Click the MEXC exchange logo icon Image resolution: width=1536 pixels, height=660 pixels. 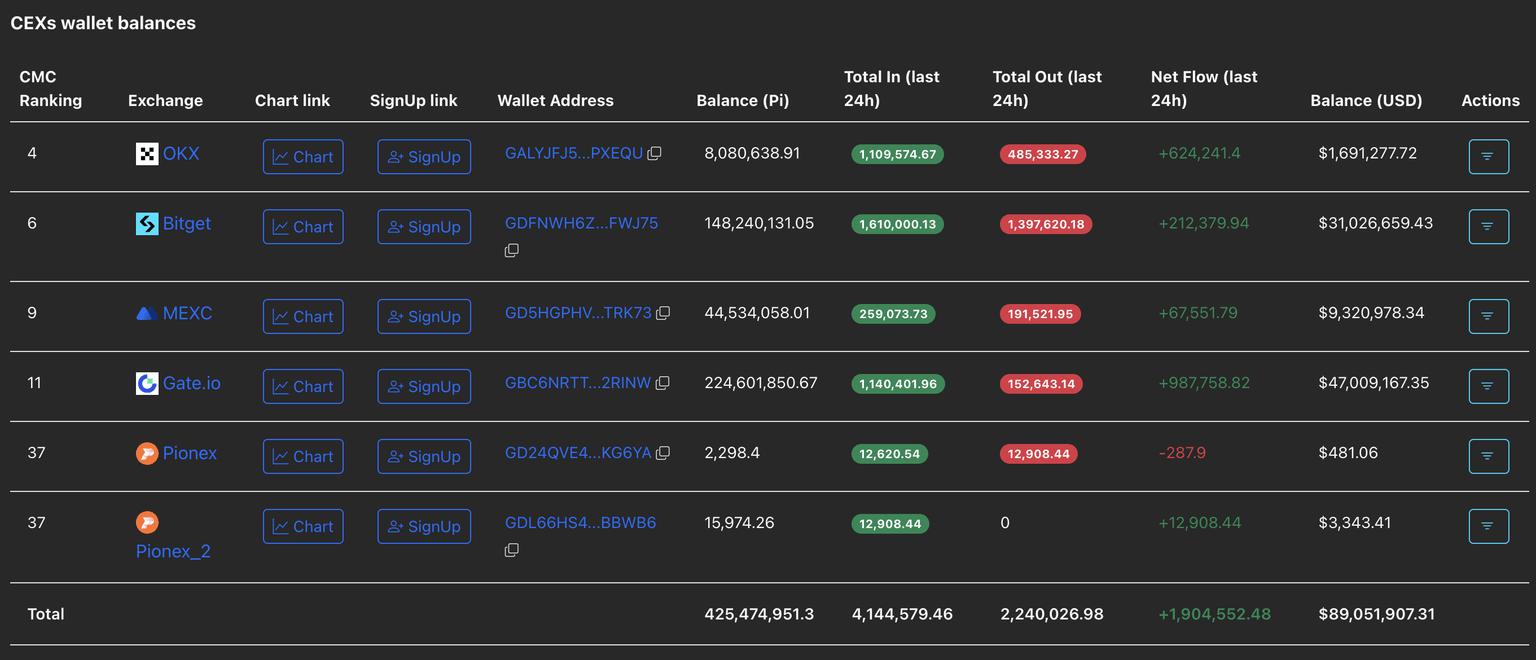click(146, 313)
